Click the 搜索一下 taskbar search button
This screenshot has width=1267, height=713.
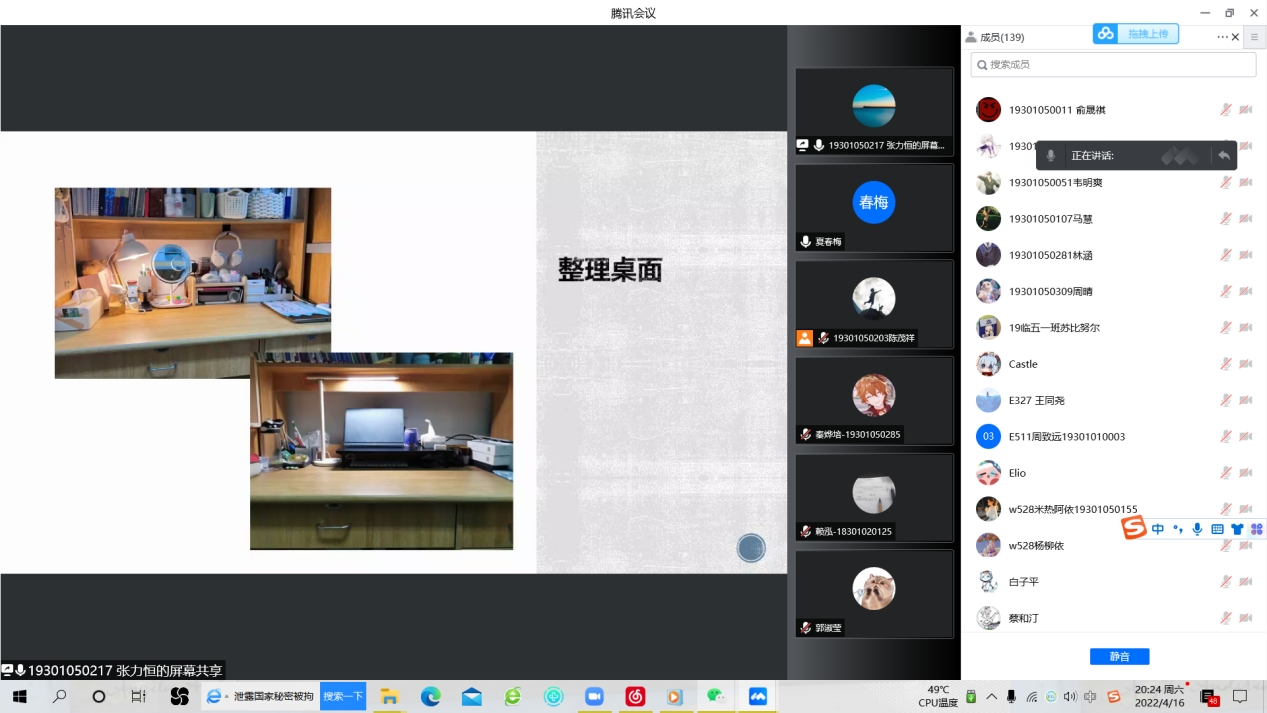pyautogui.click(x=343, y=696)
